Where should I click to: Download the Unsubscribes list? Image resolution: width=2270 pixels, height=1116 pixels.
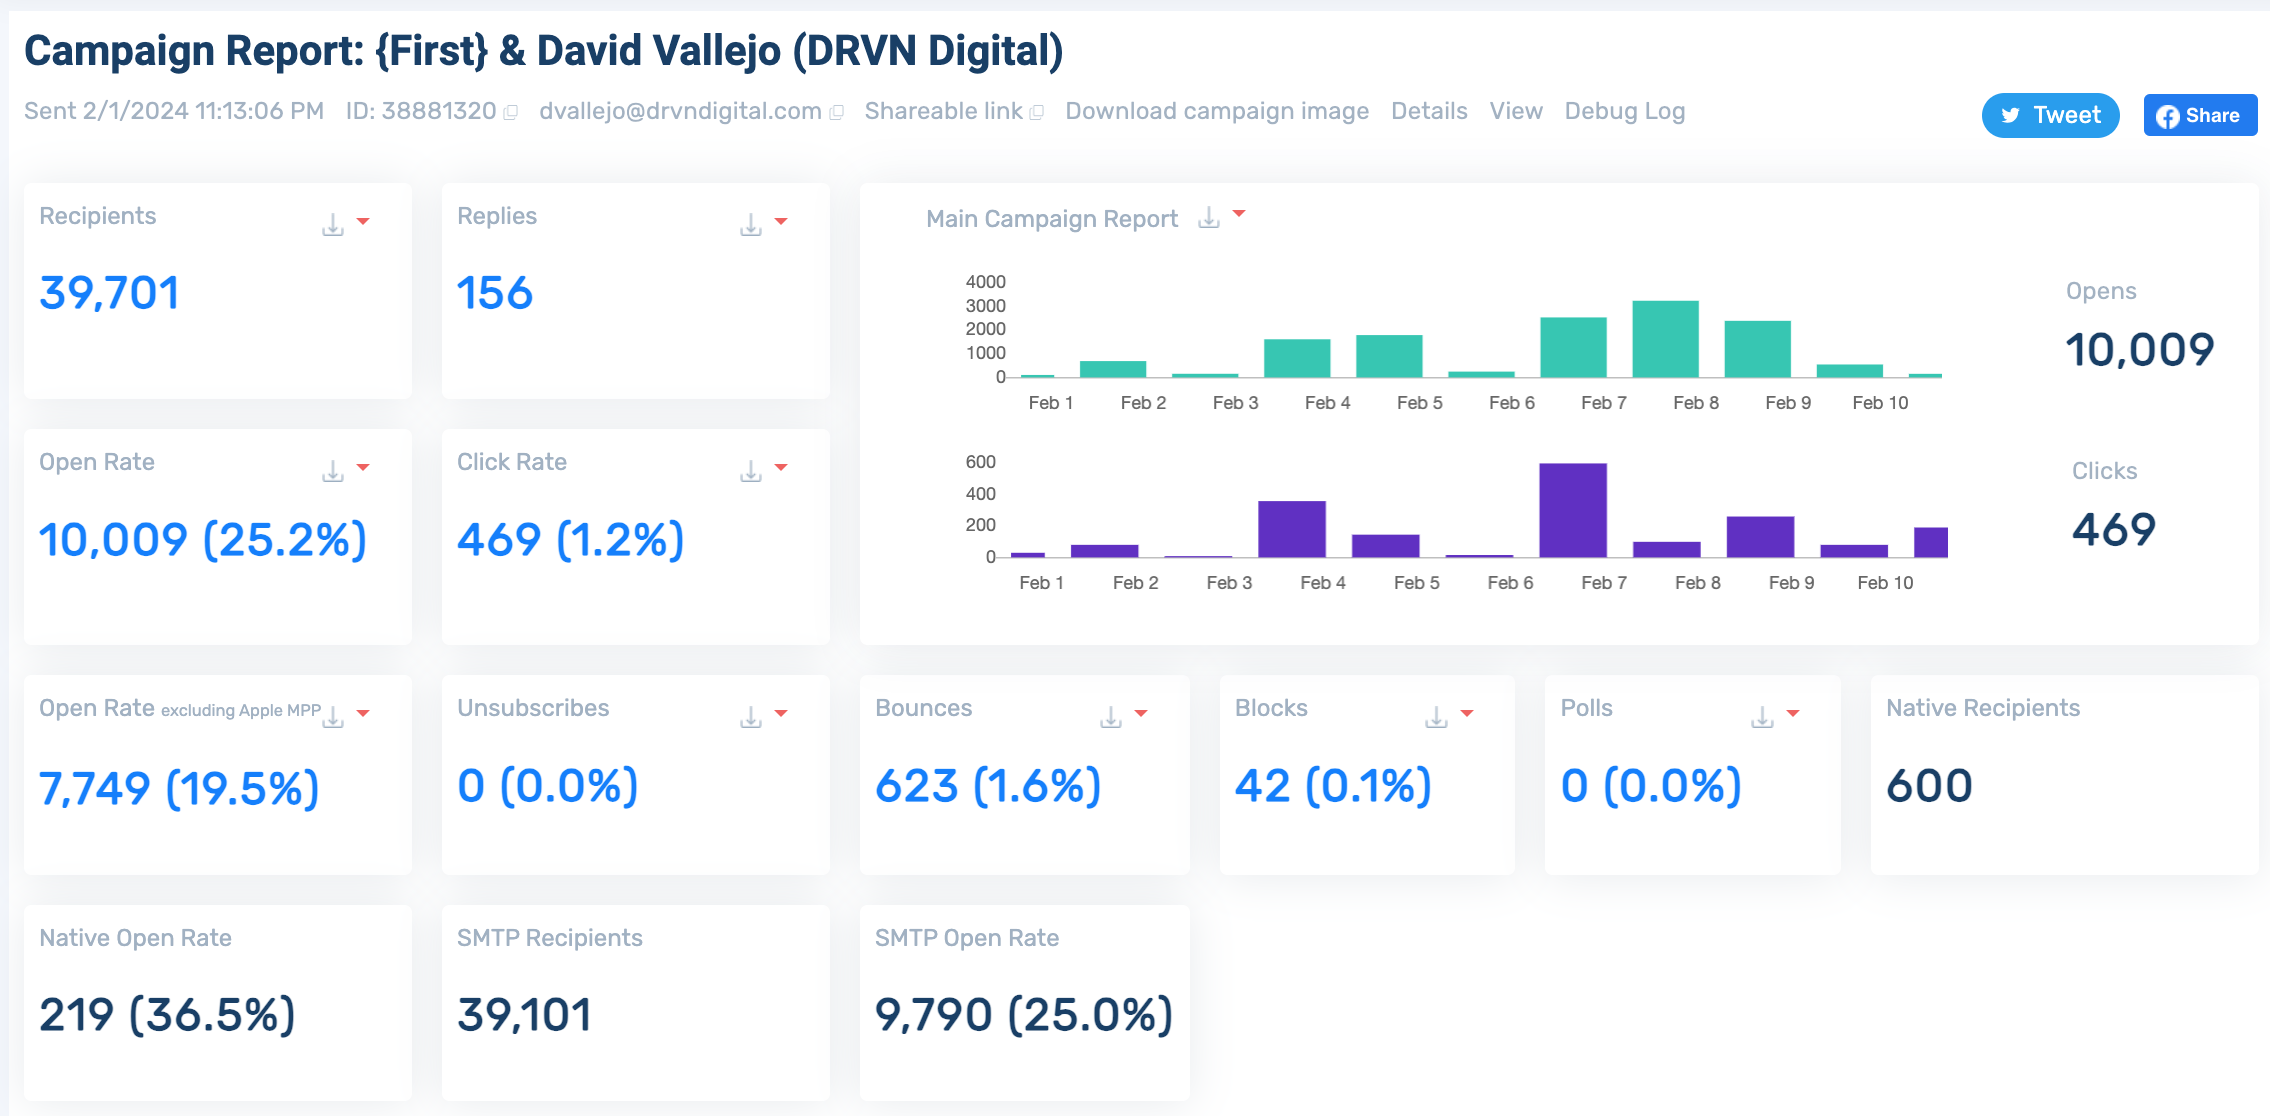point(751,717)
